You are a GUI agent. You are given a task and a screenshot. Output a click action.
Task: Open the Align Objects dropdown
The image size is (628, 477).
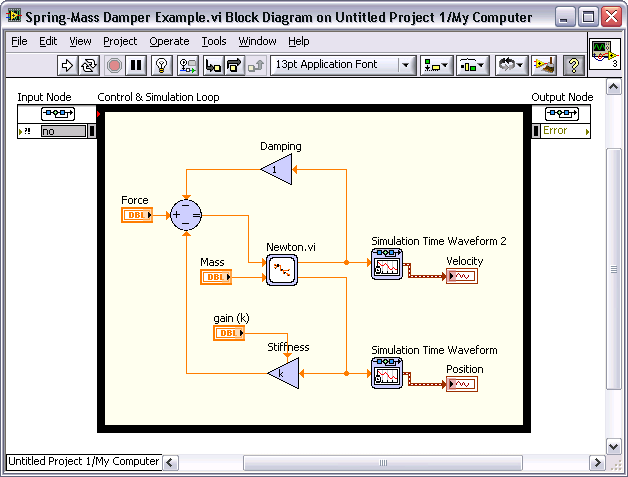(437, 65)
